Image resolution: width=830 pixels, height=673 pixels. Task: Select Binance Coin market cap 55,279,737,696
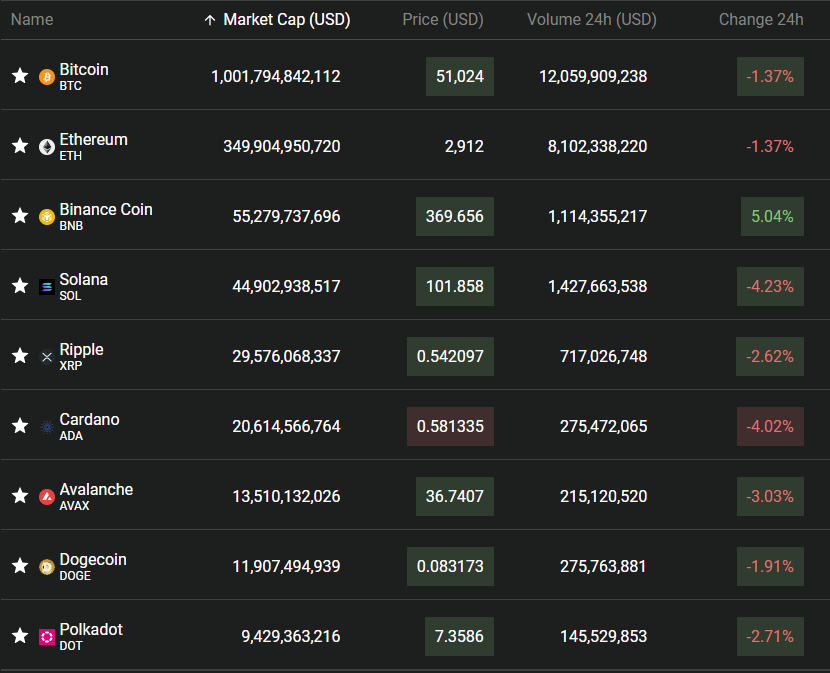click(286, 216)
